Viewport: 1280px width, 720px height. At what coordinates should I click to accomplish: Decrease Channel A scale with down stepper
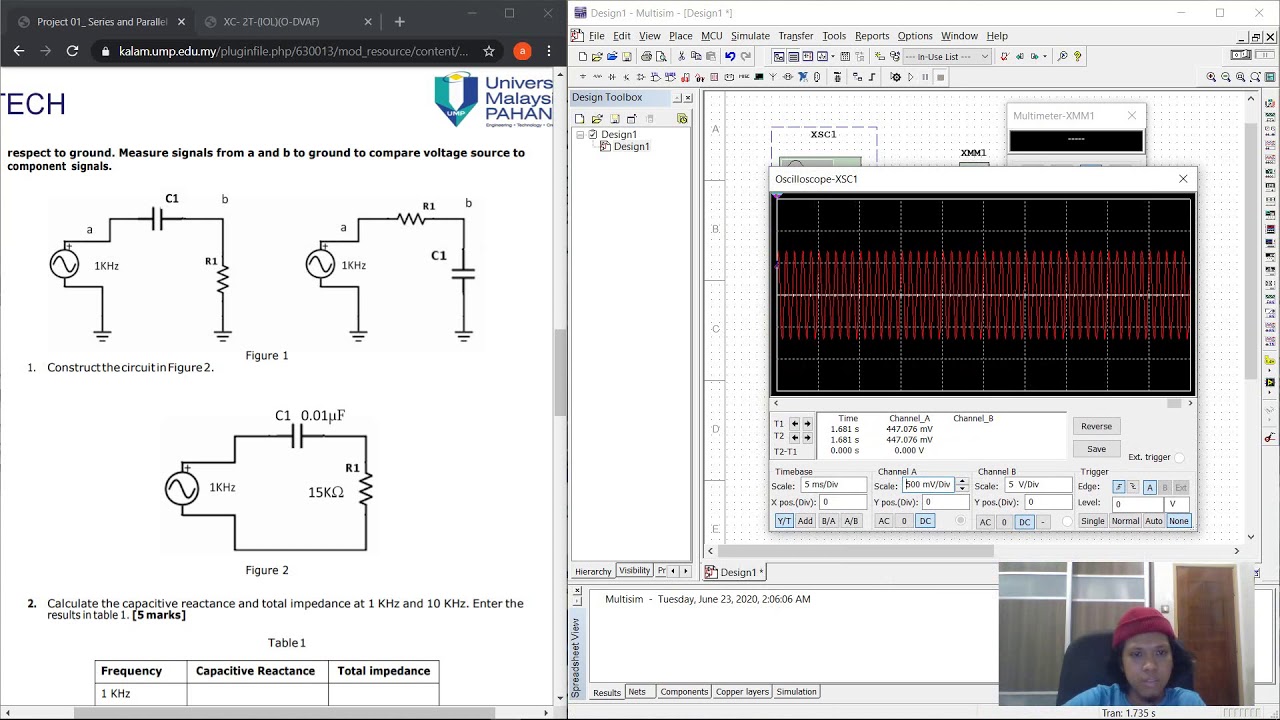click(962, 489)
